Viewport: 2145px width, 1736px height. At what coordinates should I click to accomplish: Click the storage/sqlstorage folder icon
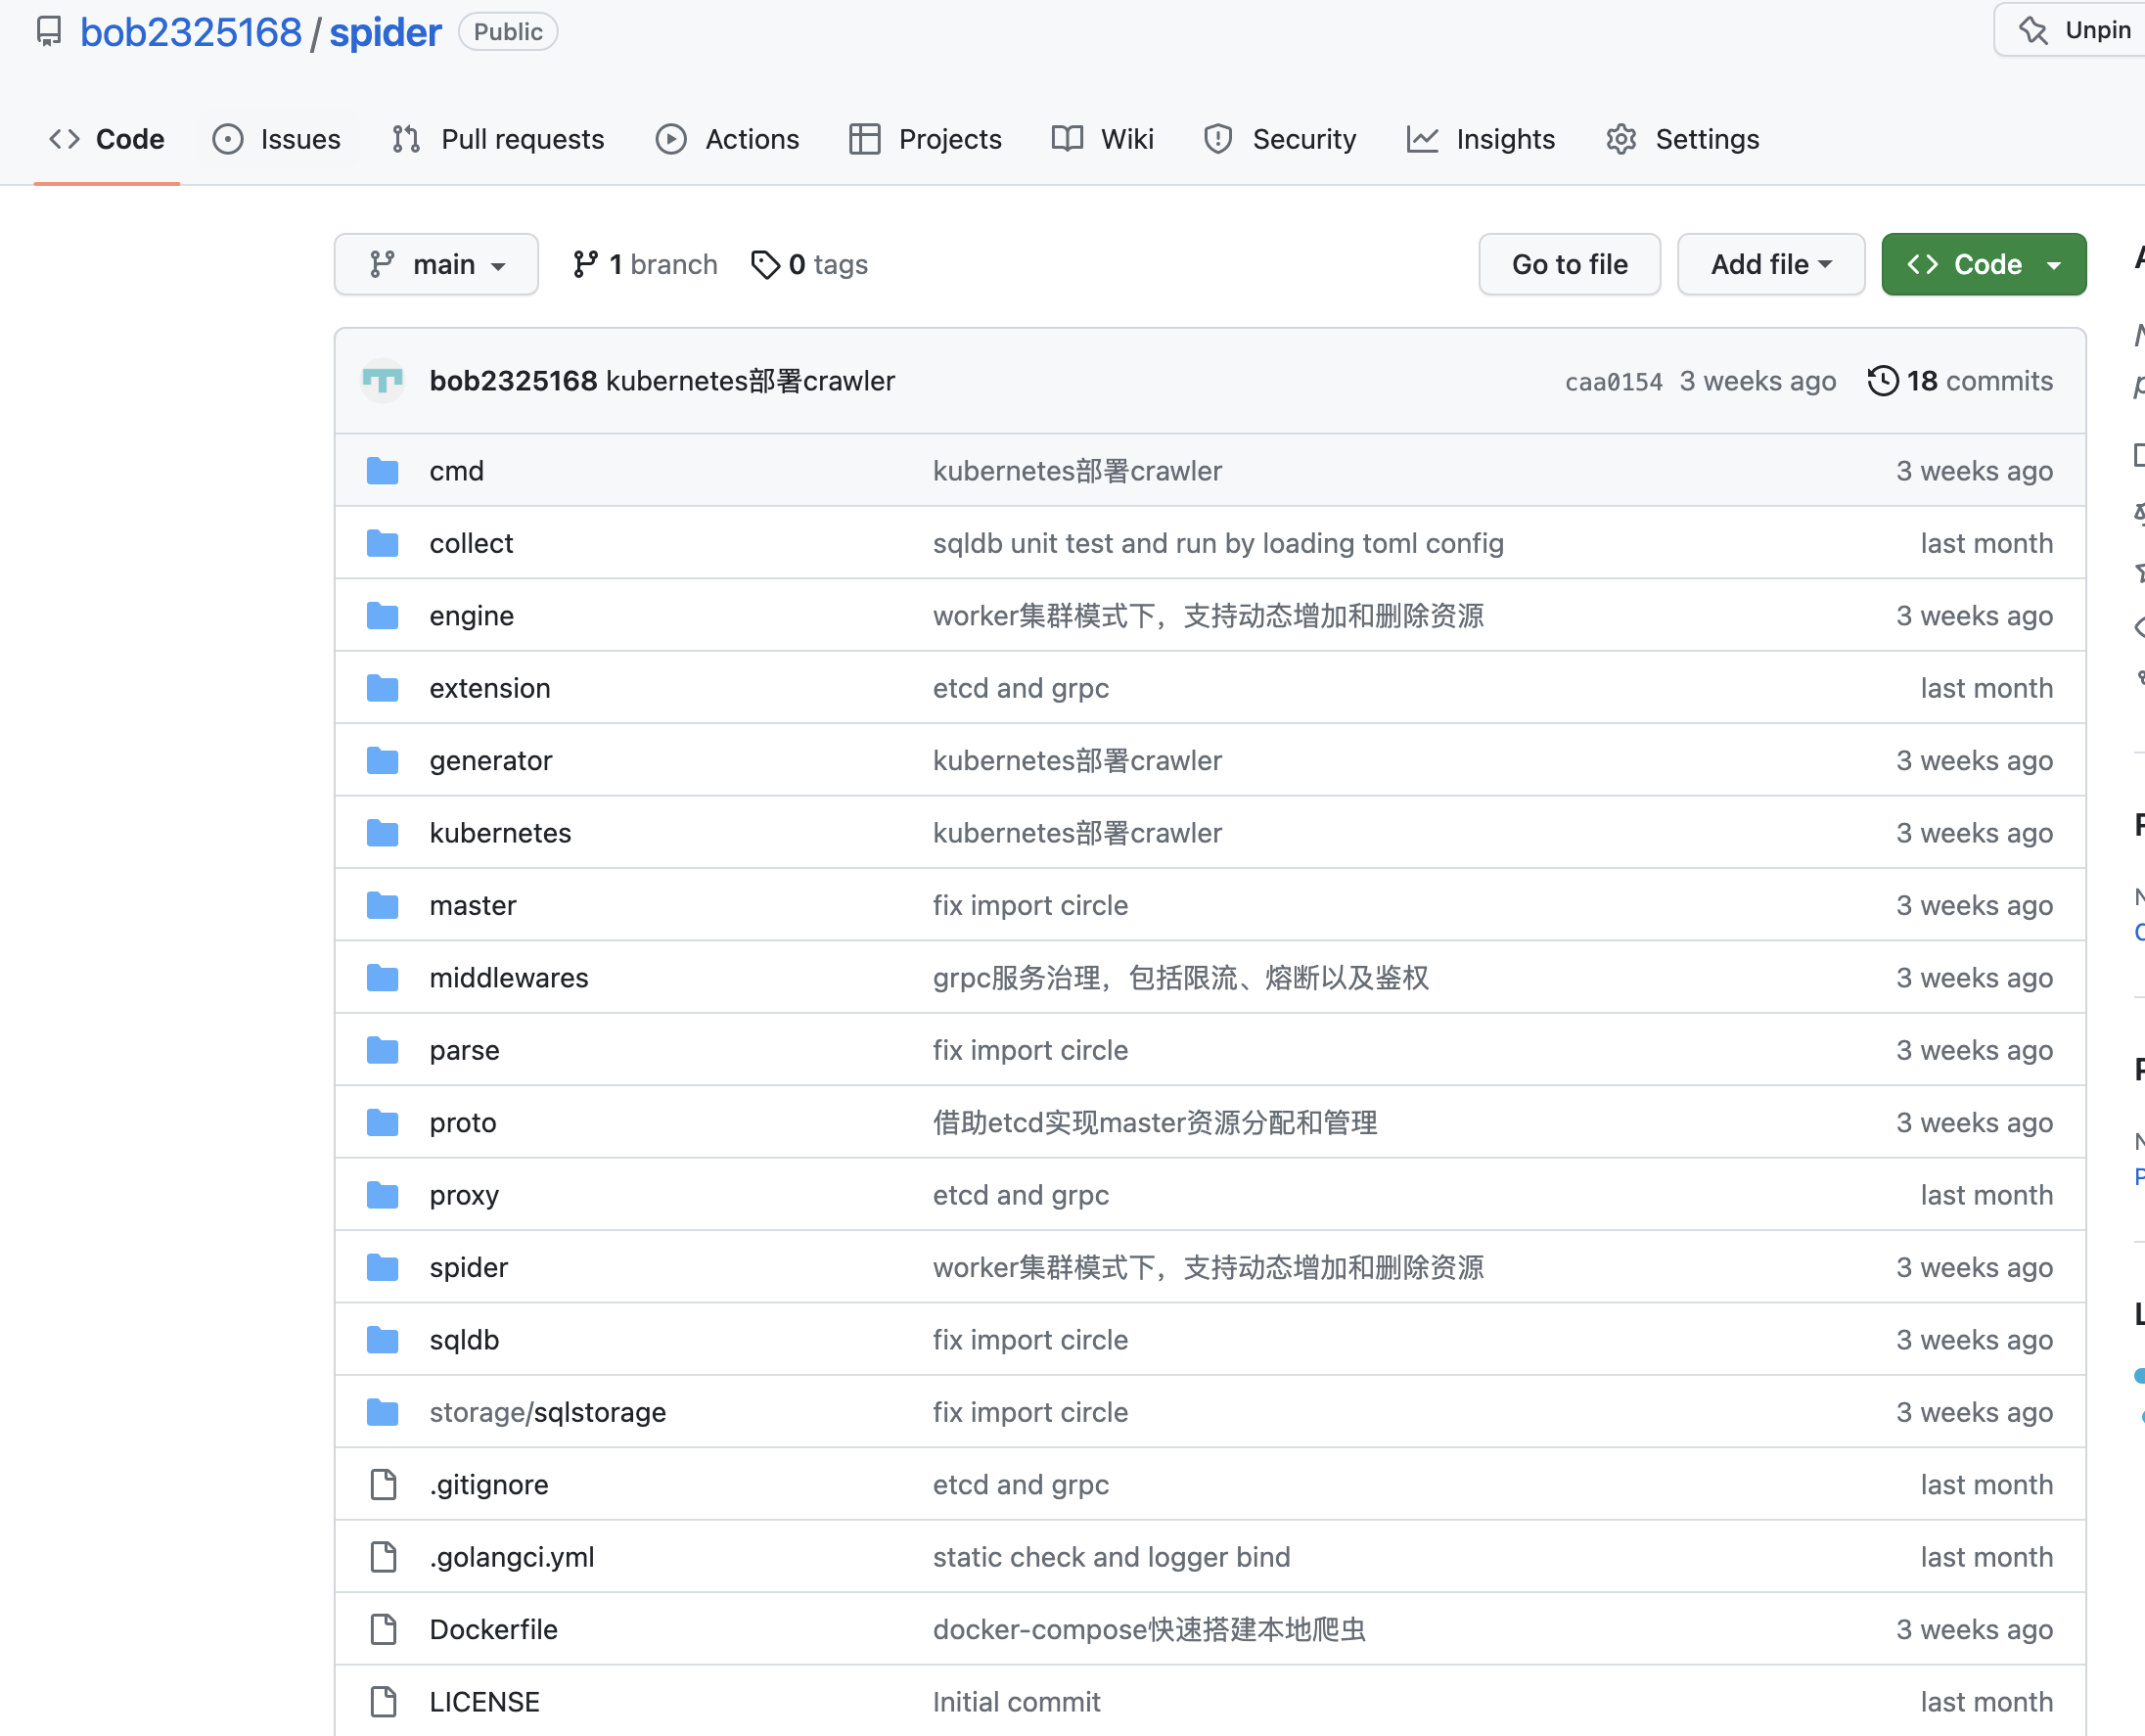382,1412
